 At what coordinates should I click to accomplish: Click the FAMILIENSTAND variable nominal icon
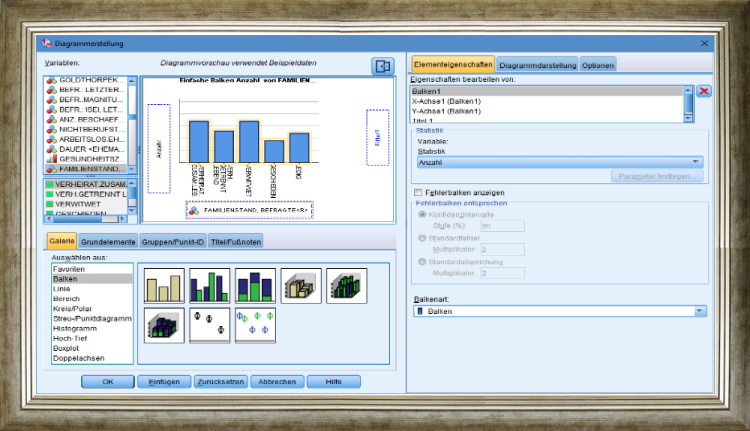coord(52,169)
